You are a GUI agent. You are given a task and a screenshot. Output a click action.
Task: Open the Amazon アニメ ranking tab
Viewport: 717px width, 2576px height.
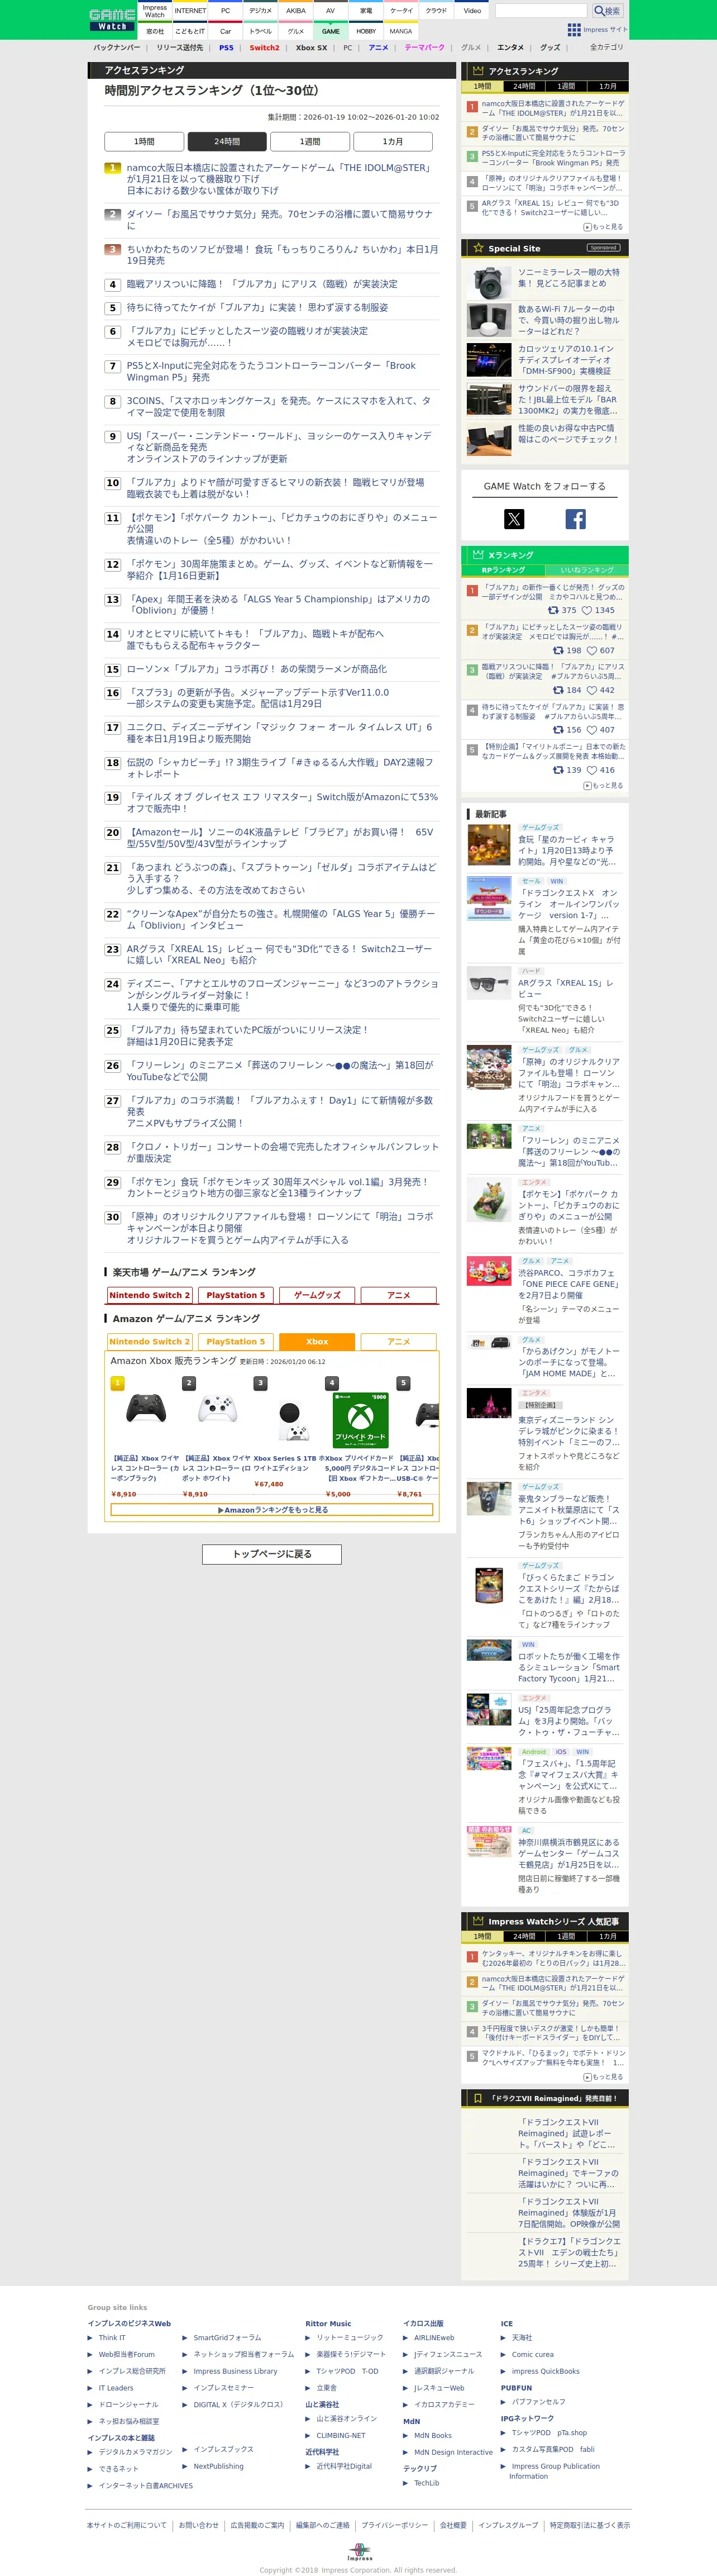398,1342
